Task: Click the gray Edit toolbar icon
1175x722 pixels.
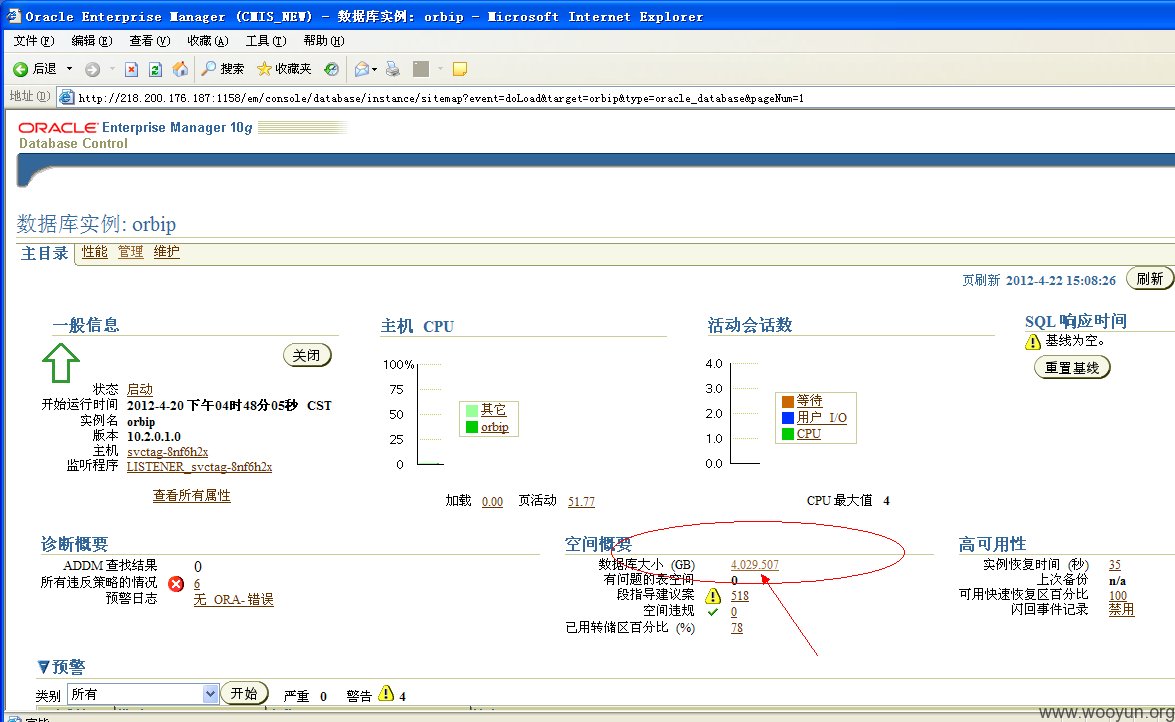Action: (421, 69)
